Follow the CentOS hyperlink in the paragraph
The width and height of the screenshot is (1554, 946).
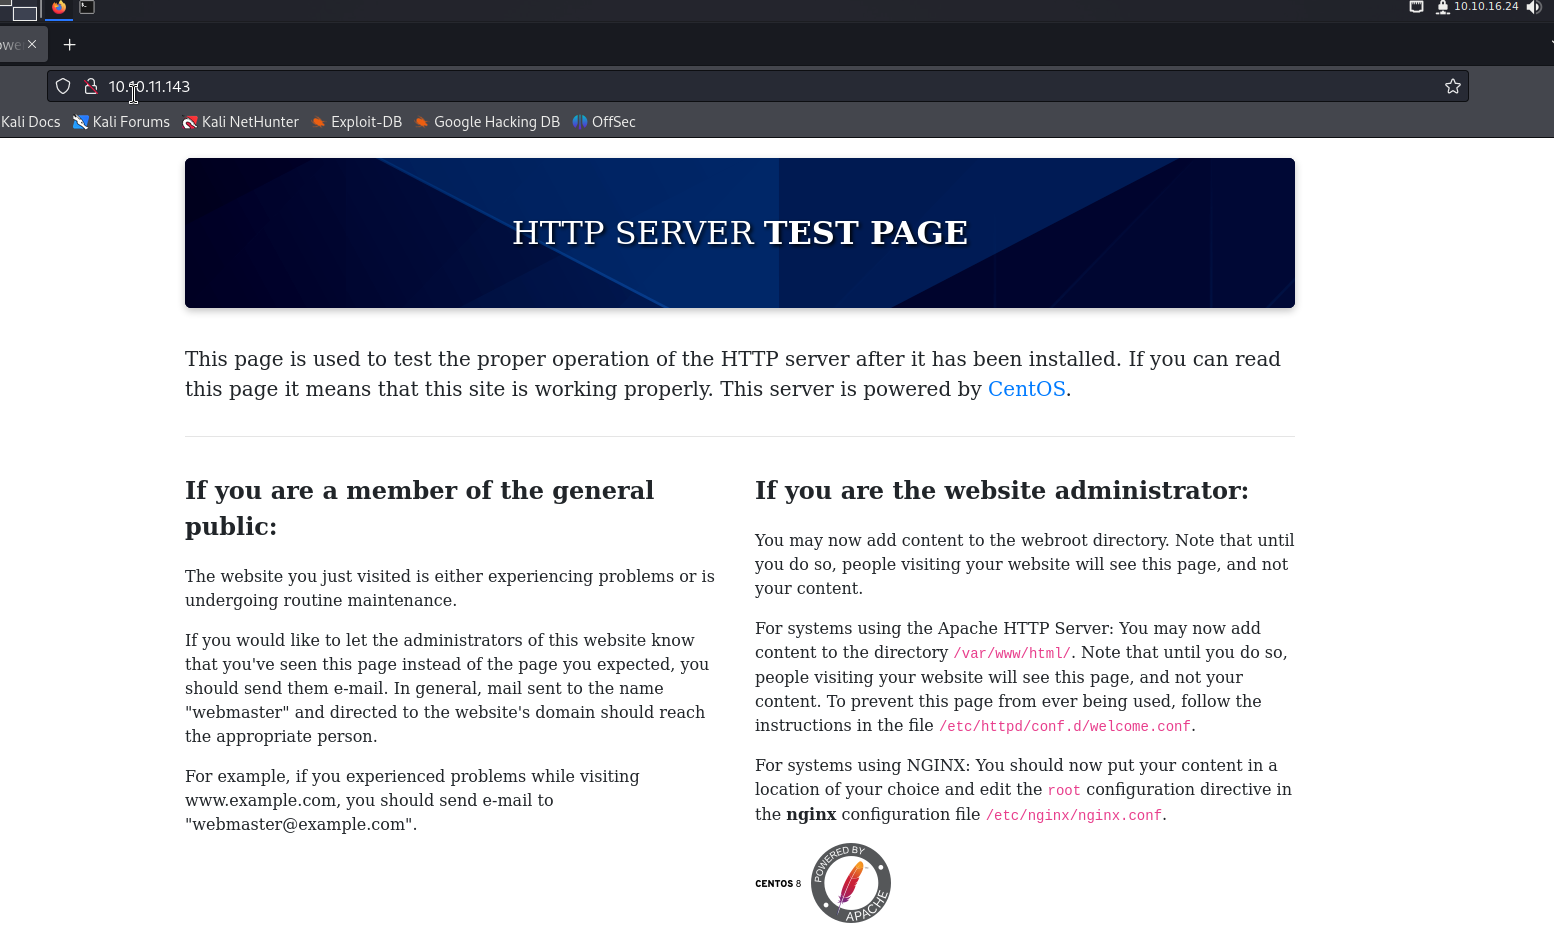tap(1026, 389)
